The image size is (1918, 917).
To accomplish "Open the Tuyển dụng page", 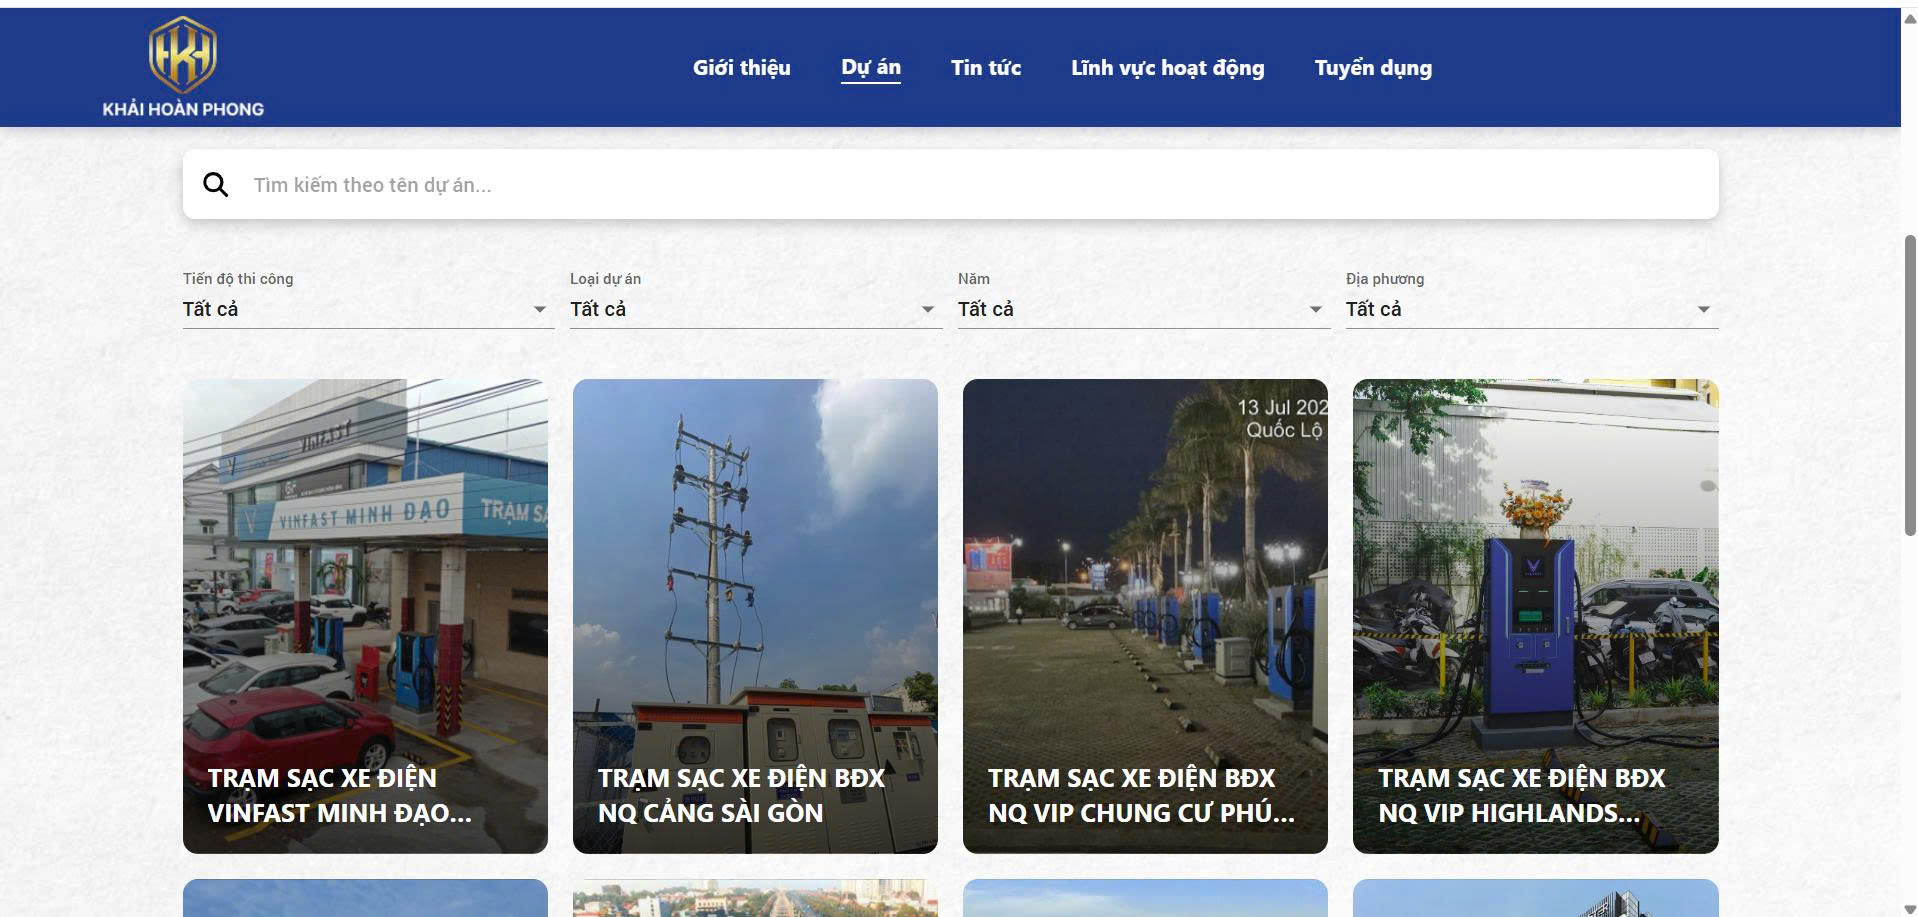I will tap(1373, 68).
